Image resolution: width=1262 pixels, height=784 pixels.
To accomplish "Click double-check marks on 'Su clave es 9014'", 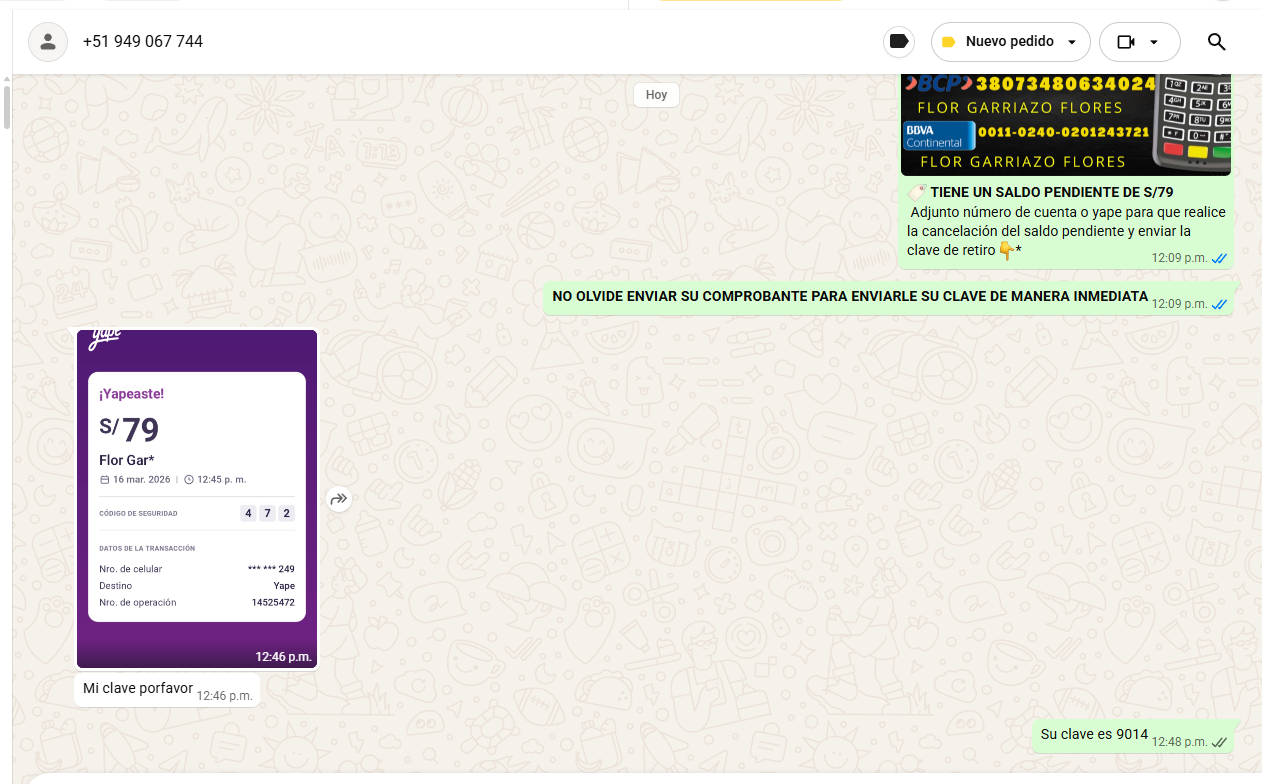I will click(1219, 742).
